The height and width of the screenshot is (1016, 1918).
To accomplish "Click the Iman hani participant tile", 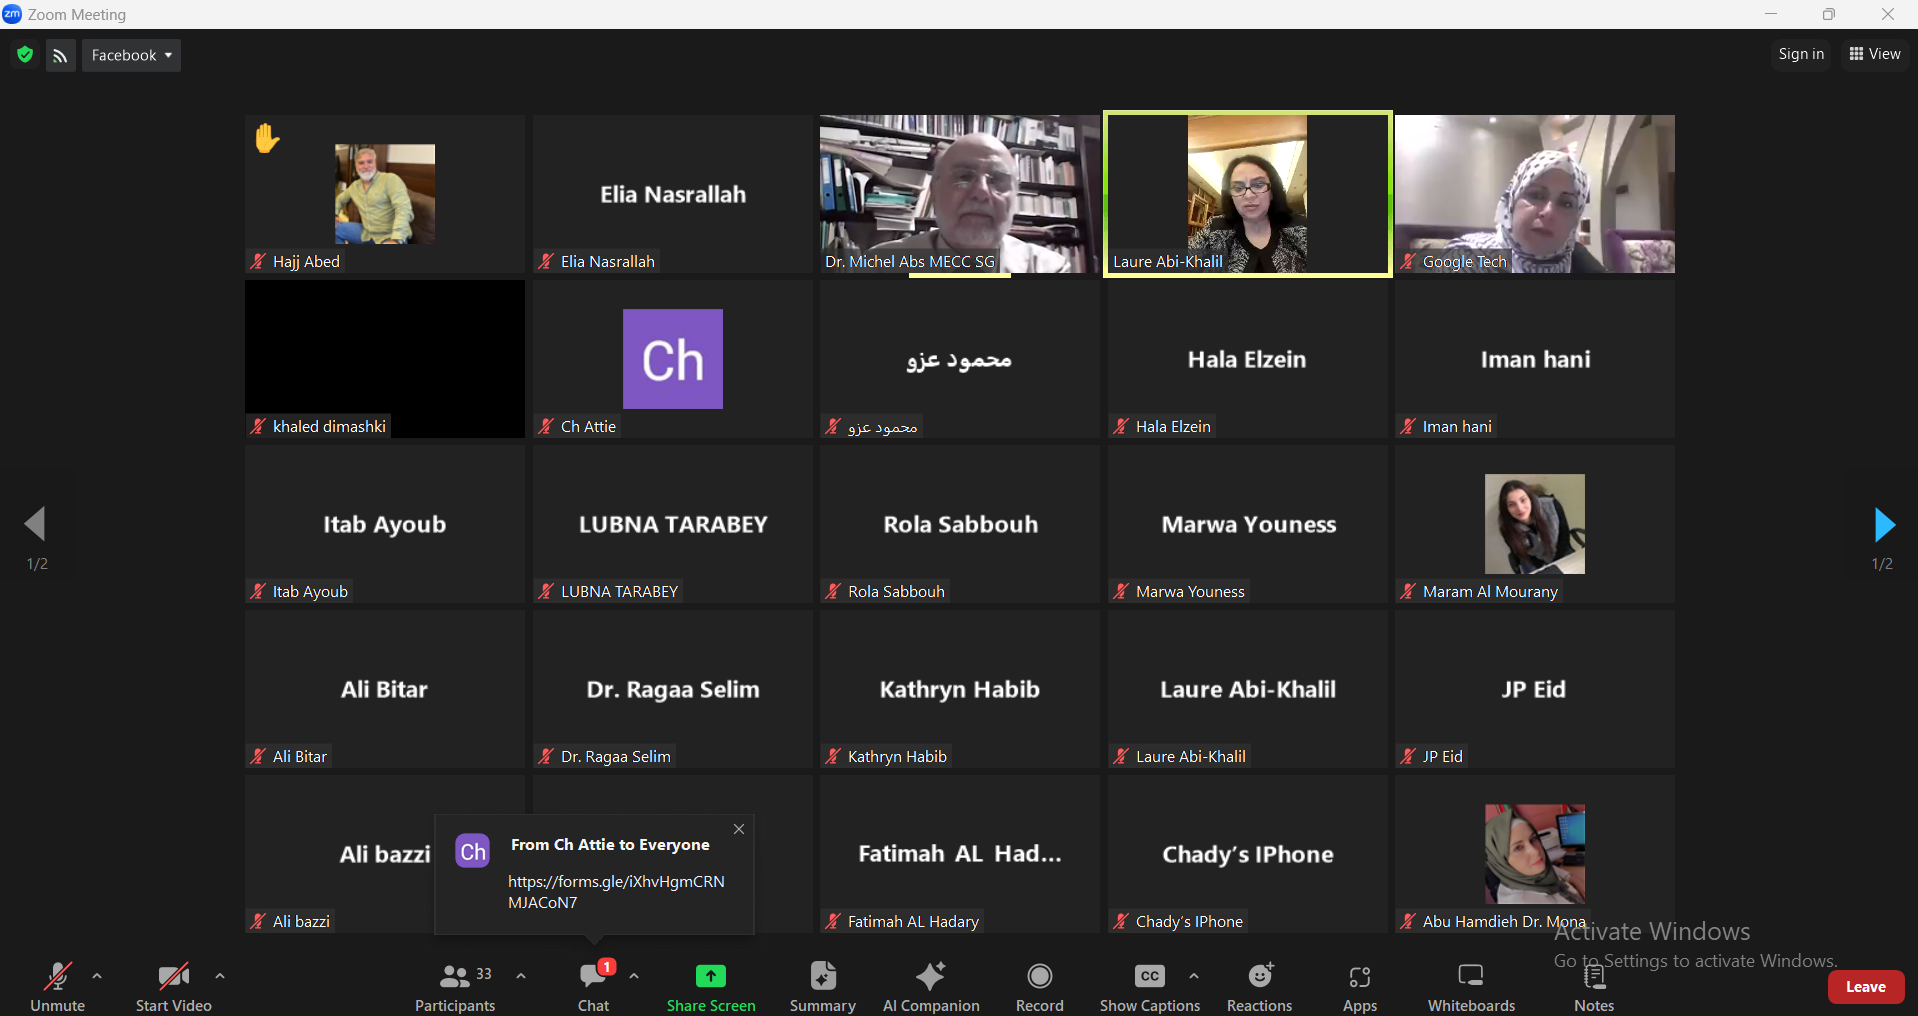I will [x=1535, y=359].
